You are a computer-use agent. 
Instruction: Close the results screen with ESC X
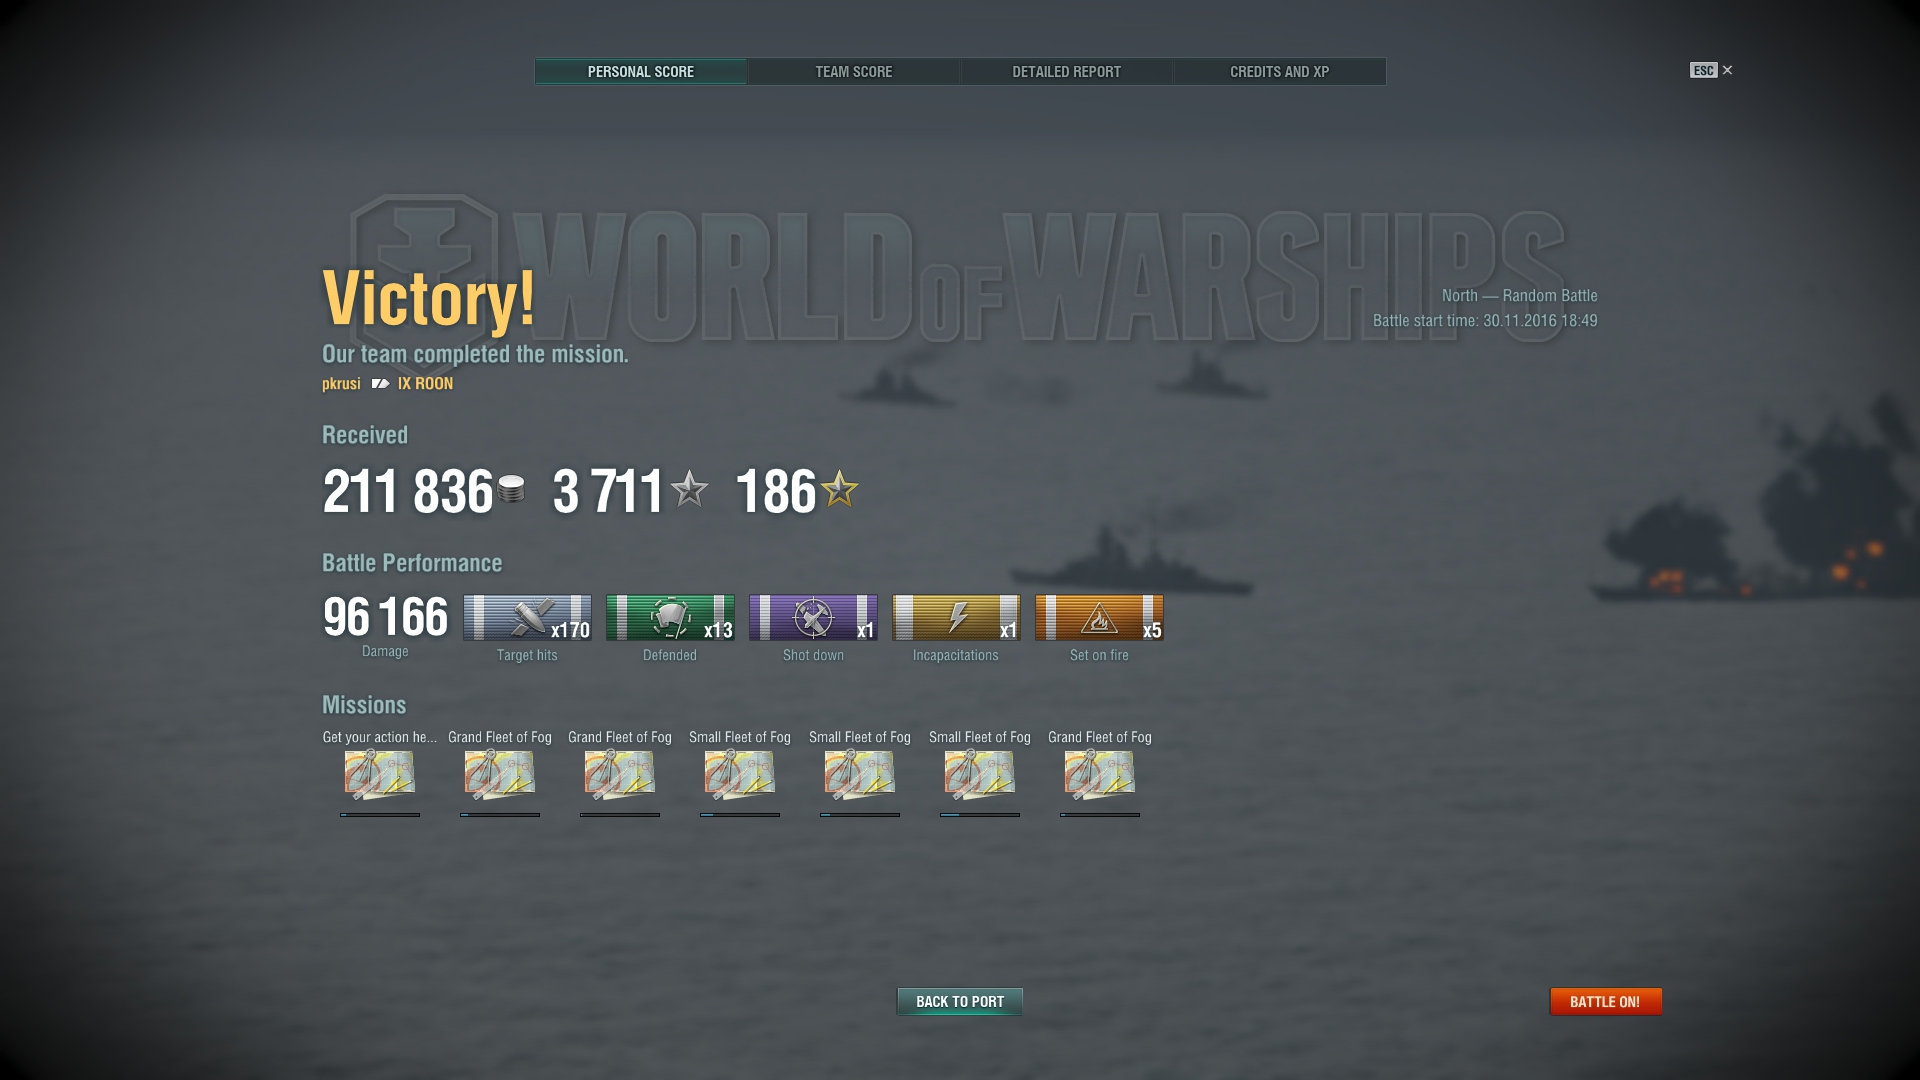pyautogui.click(x=1712, y=70)
